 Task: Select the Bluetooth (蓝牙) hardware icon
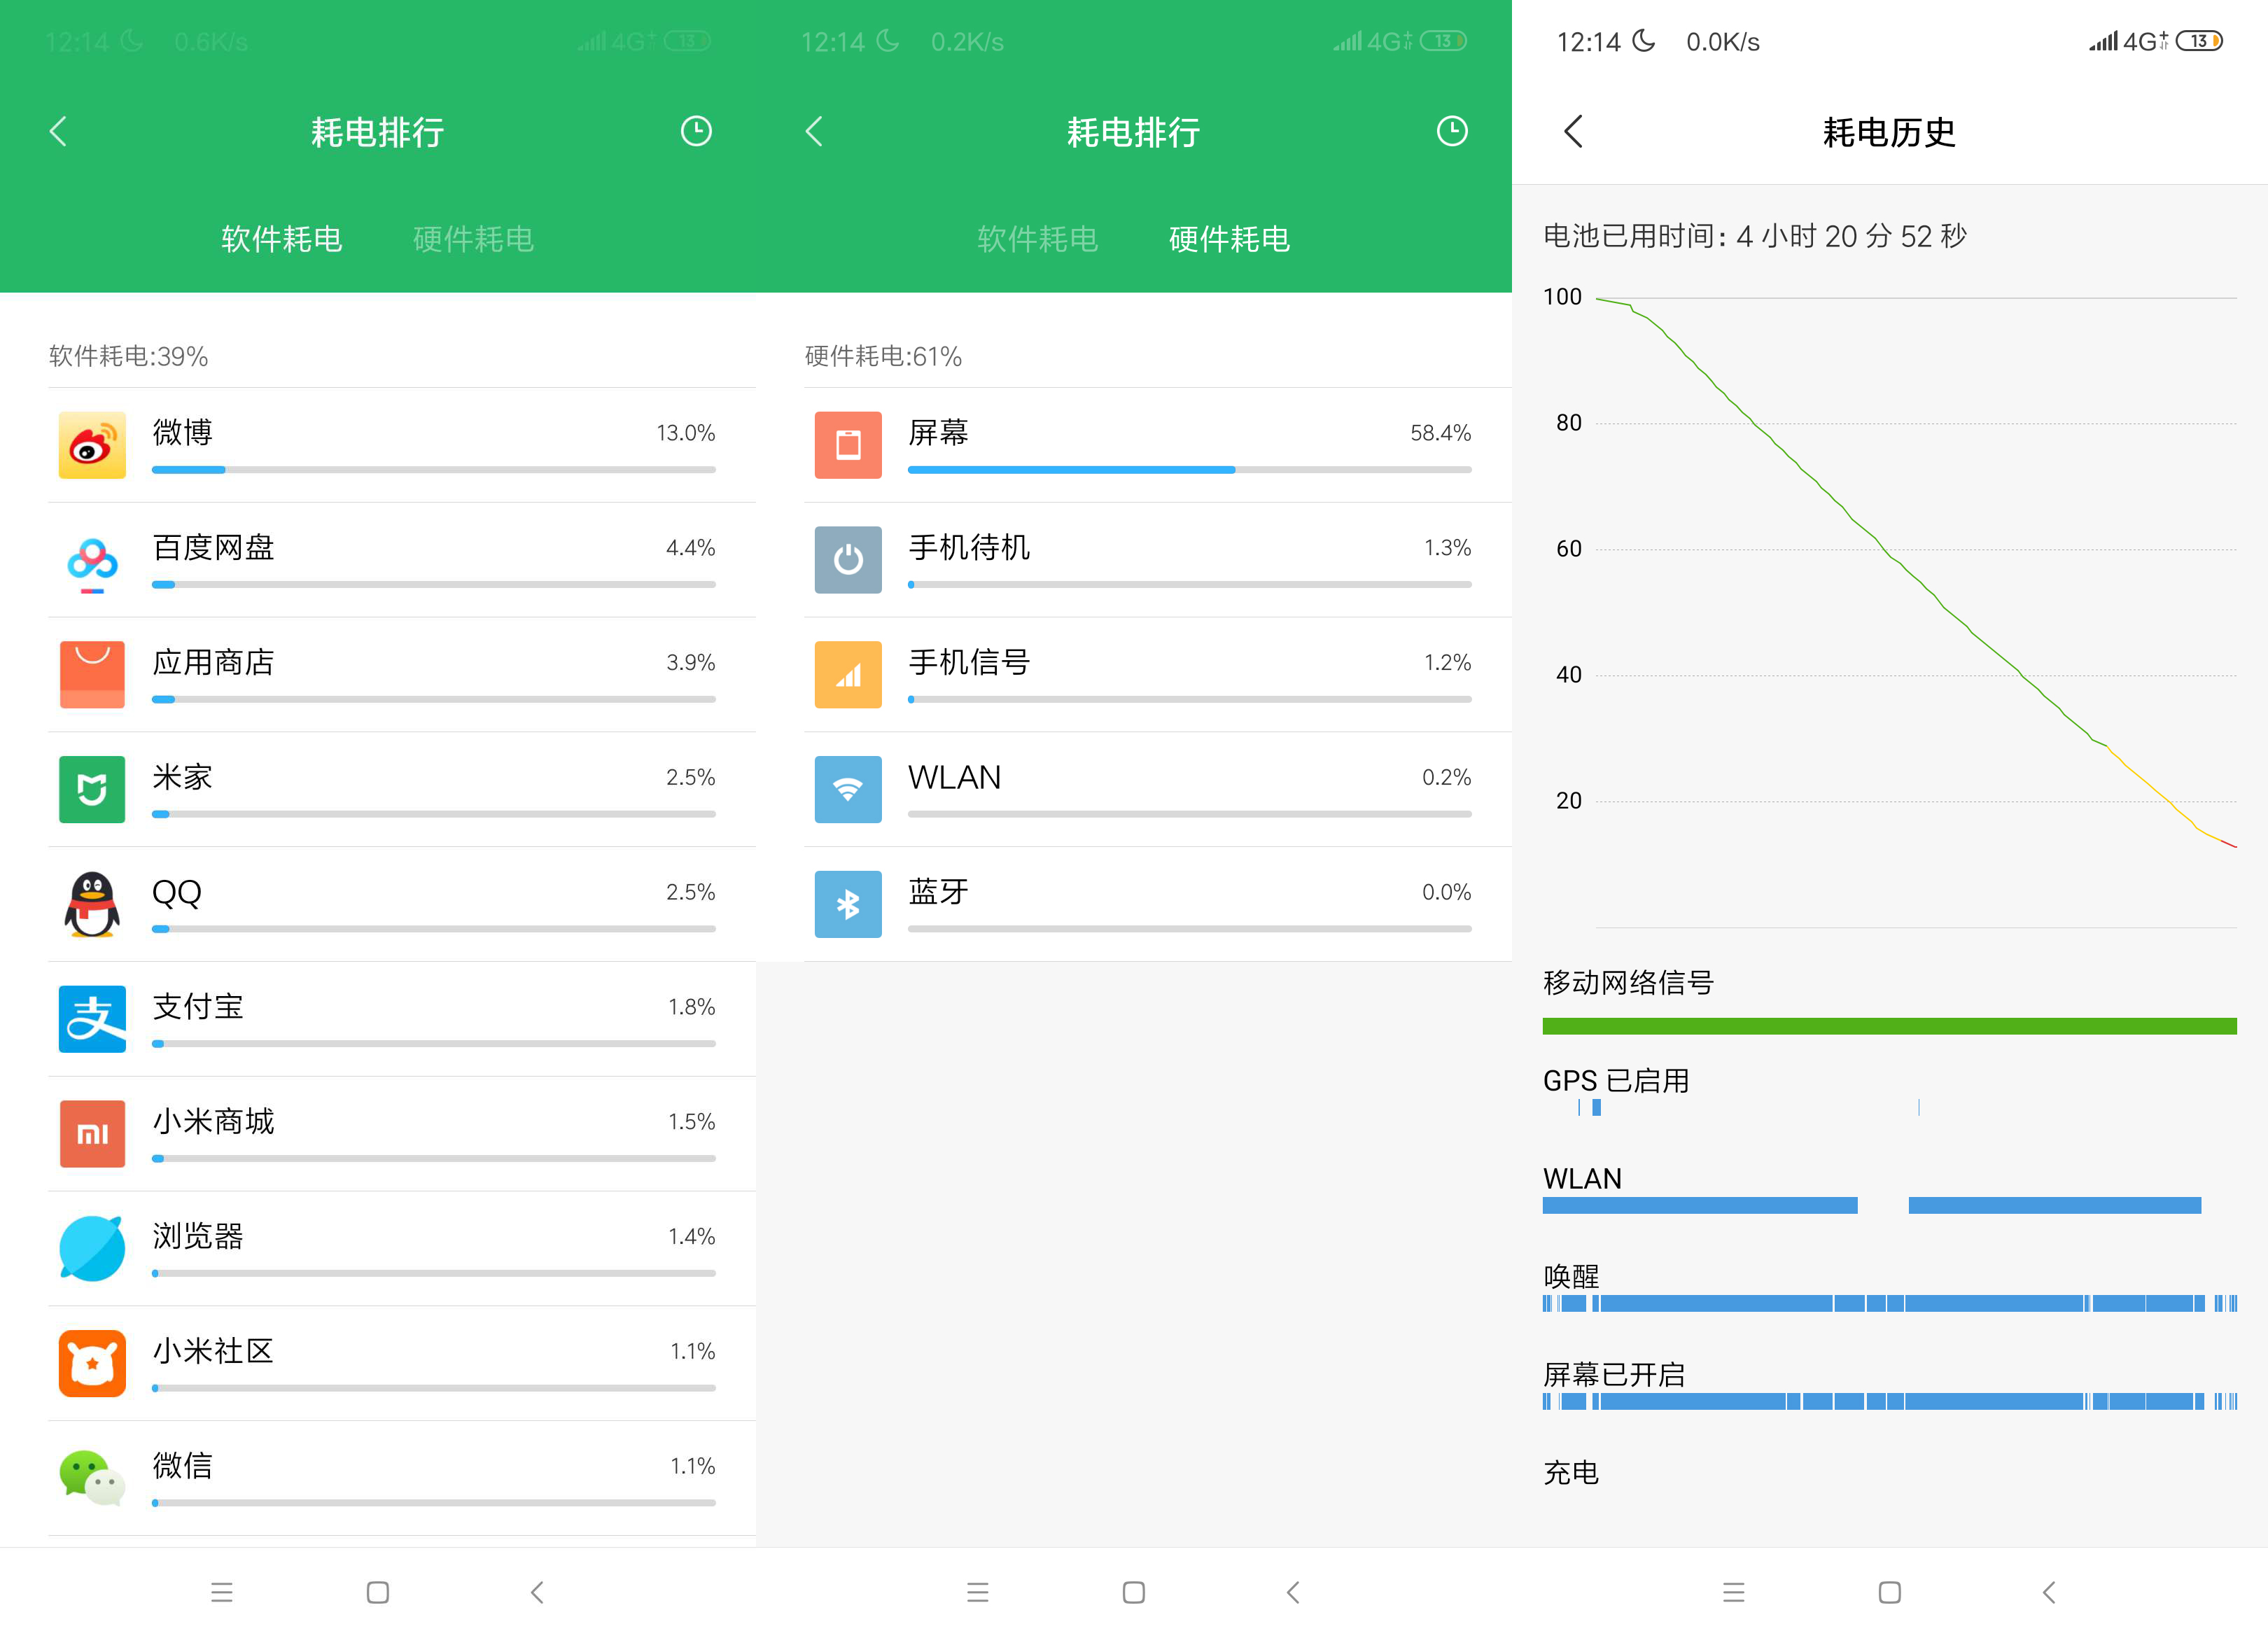pos(848,903)
